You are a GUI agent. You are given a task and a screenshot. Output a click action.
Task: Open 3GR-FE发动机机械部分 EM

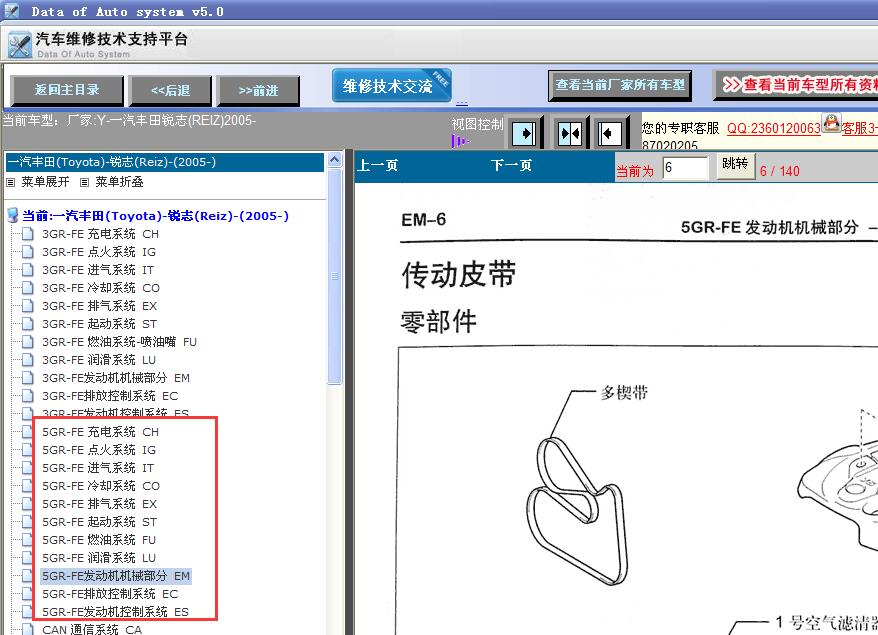click(116, 378)
